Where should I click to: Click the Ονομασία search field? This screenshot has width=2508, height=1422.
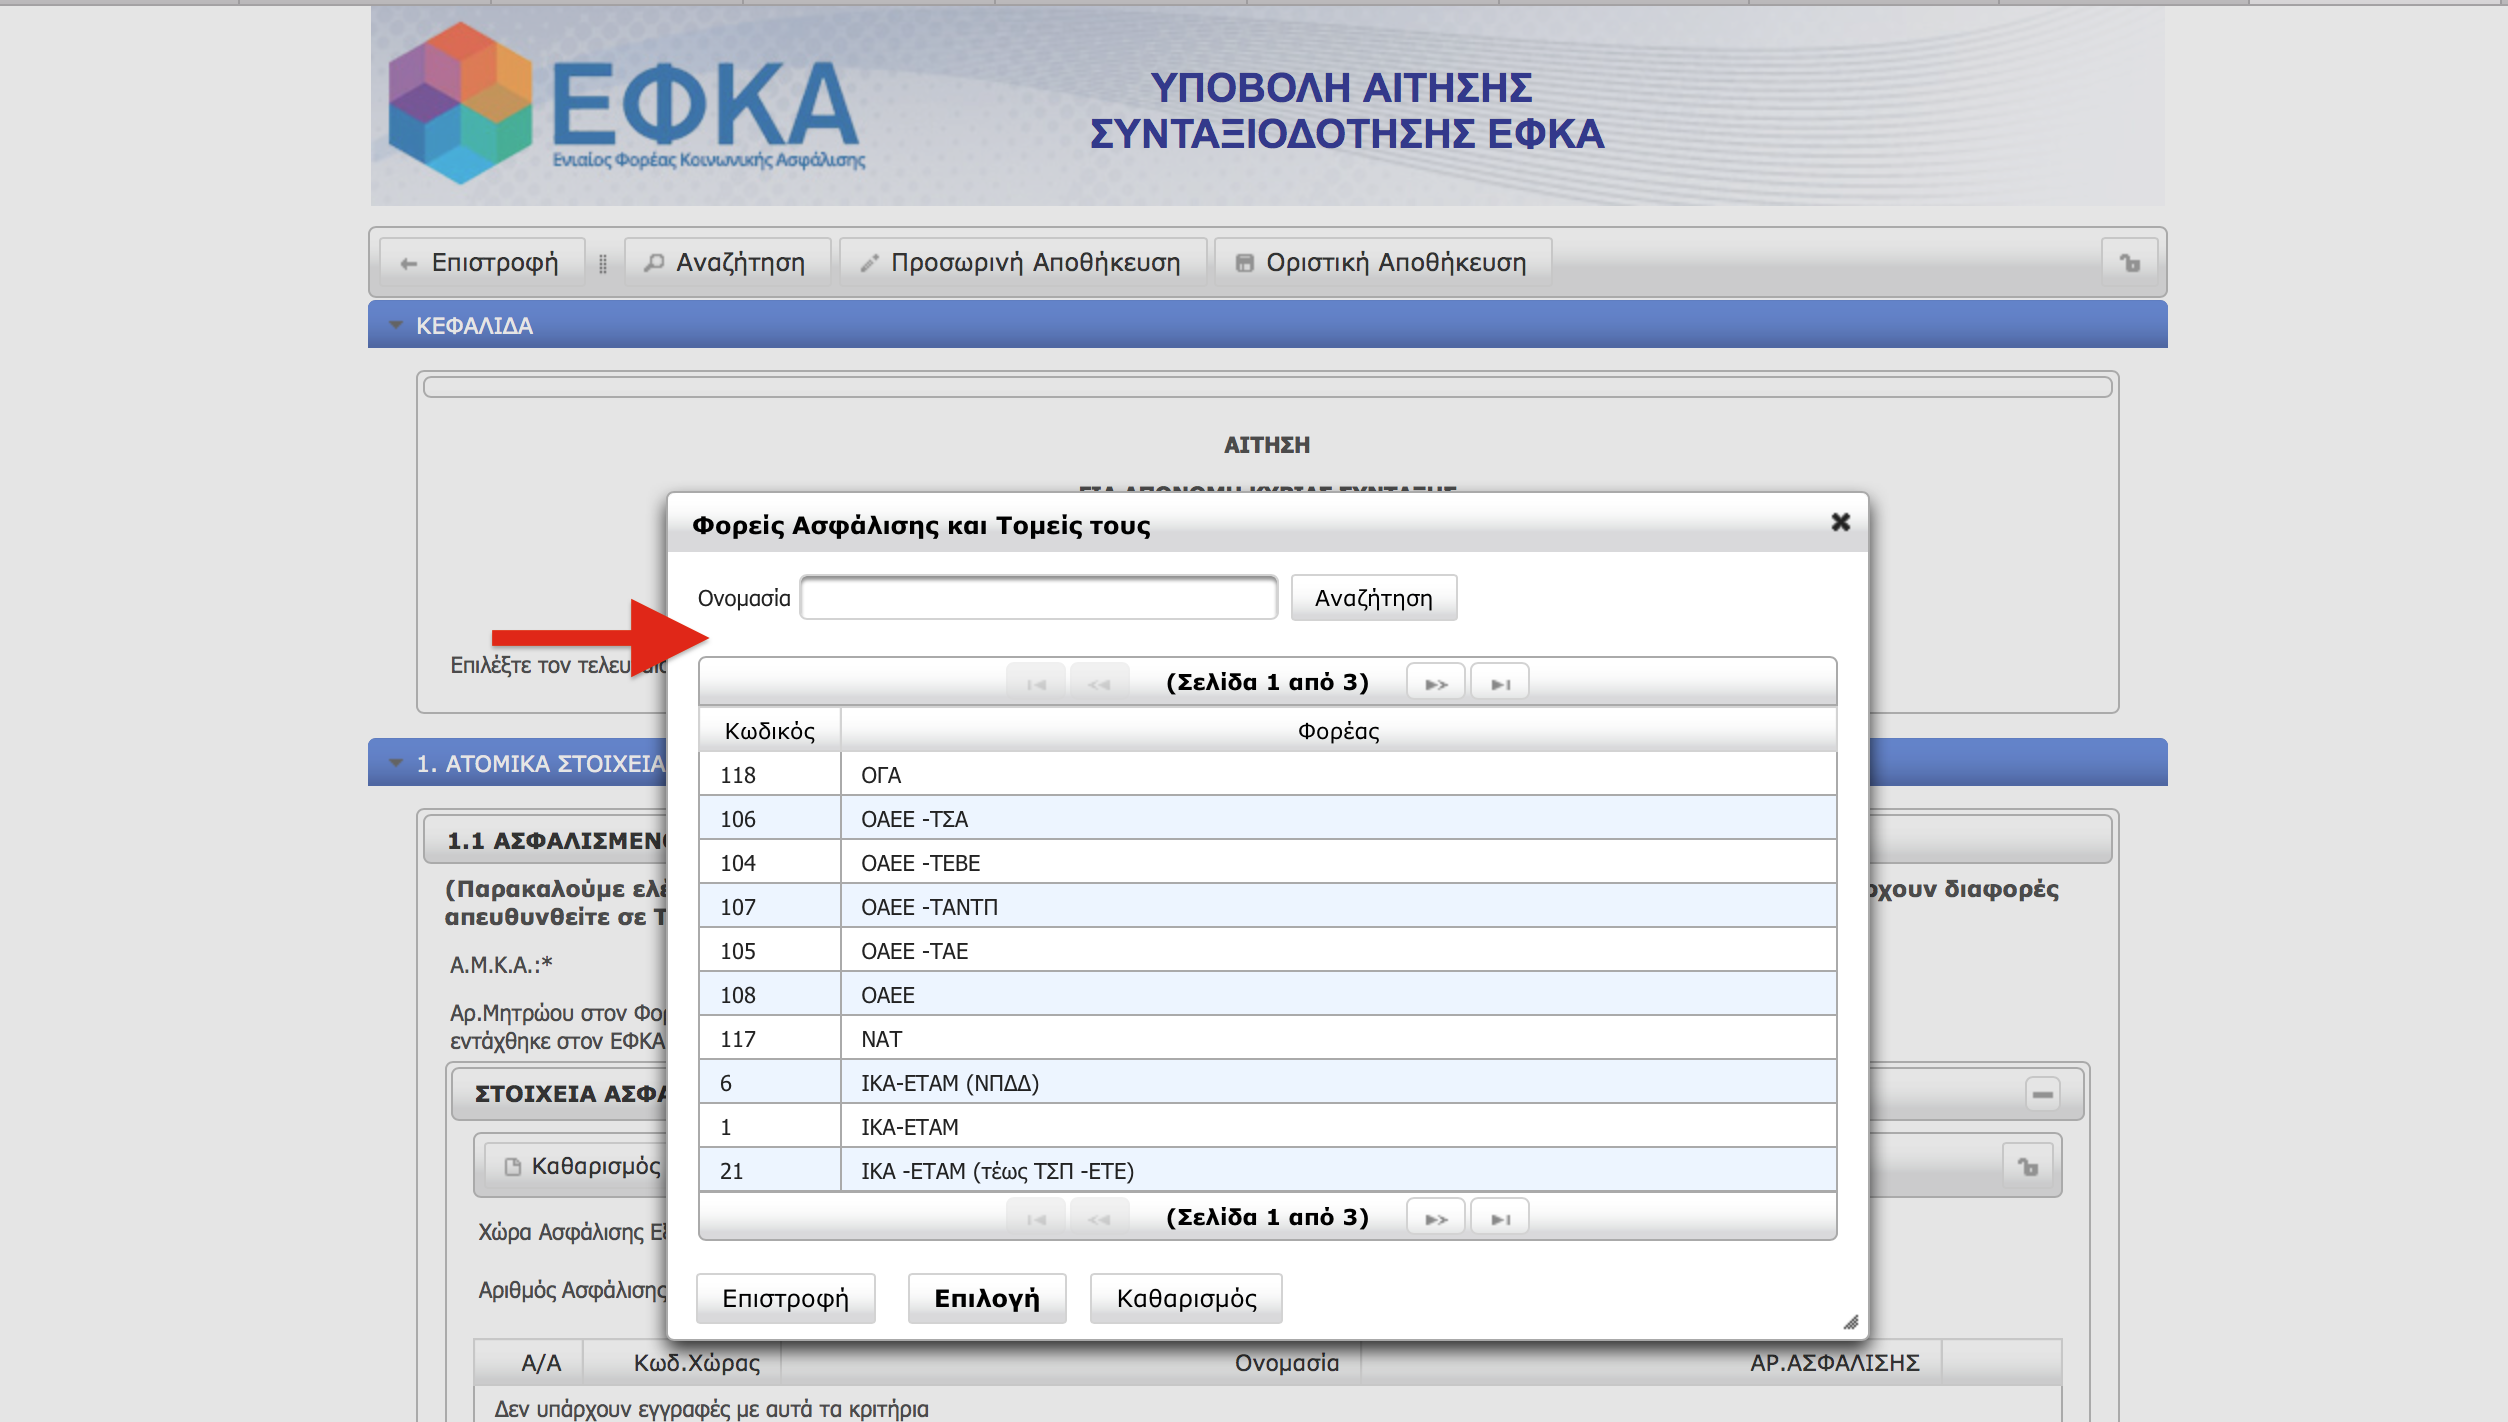click(x=1038, y=598)
